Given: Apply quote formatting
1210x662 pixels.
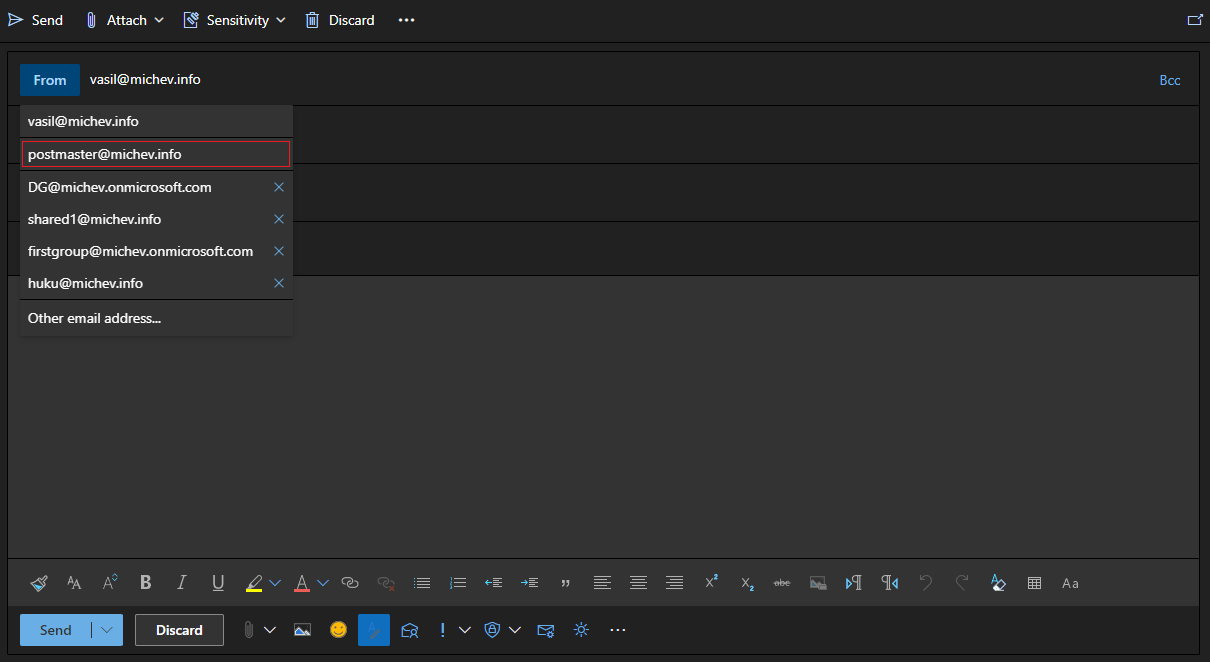Looking at the screenshot, I should 566,582.
